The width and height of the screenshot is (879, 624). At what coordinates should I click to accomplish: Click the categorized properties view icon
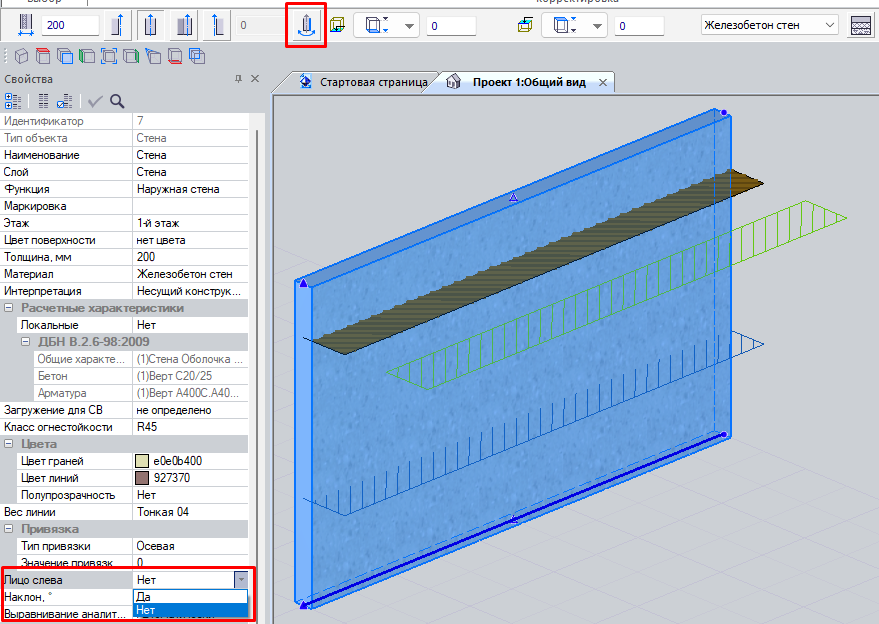coord(13,100)
